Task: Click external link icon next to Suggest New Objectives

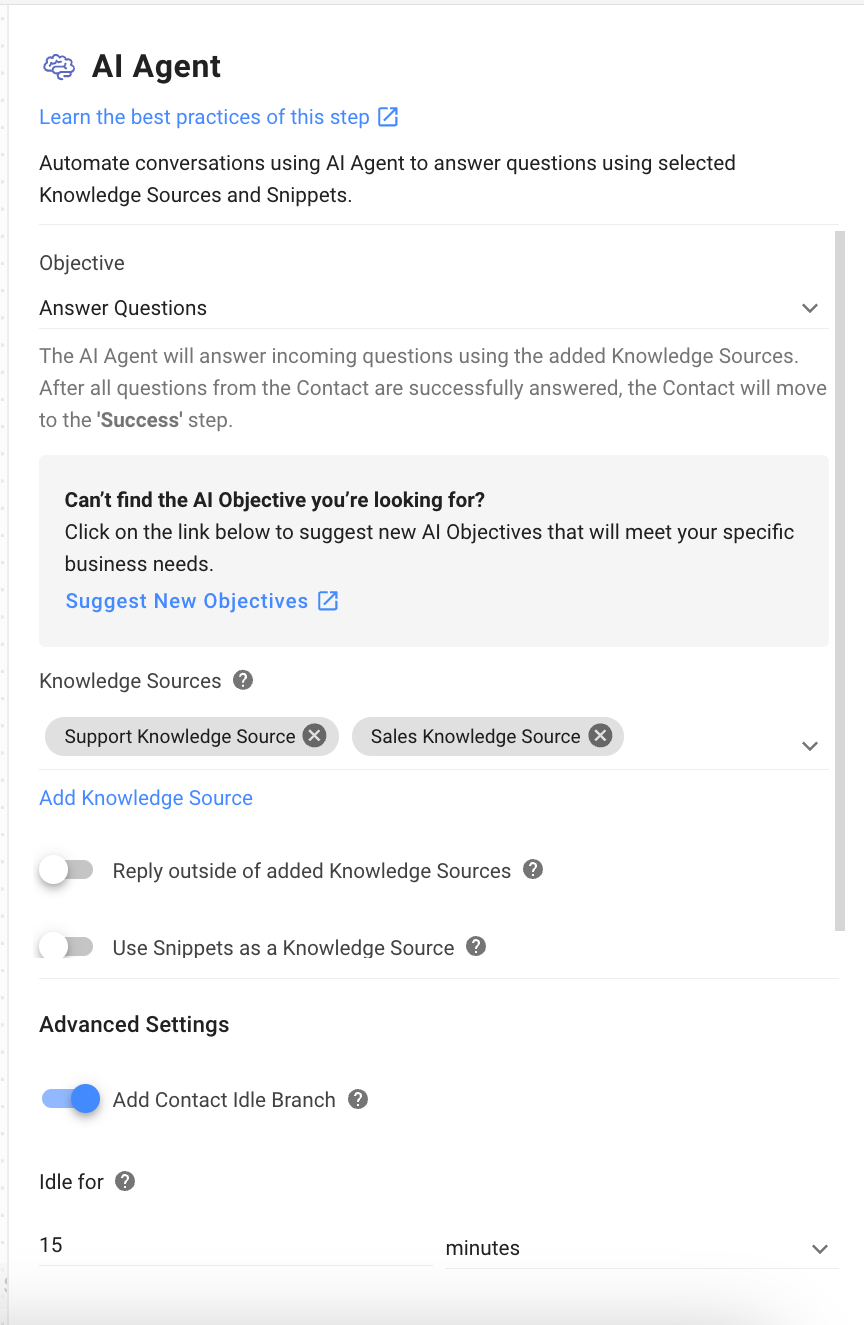Action: point(328,601)
